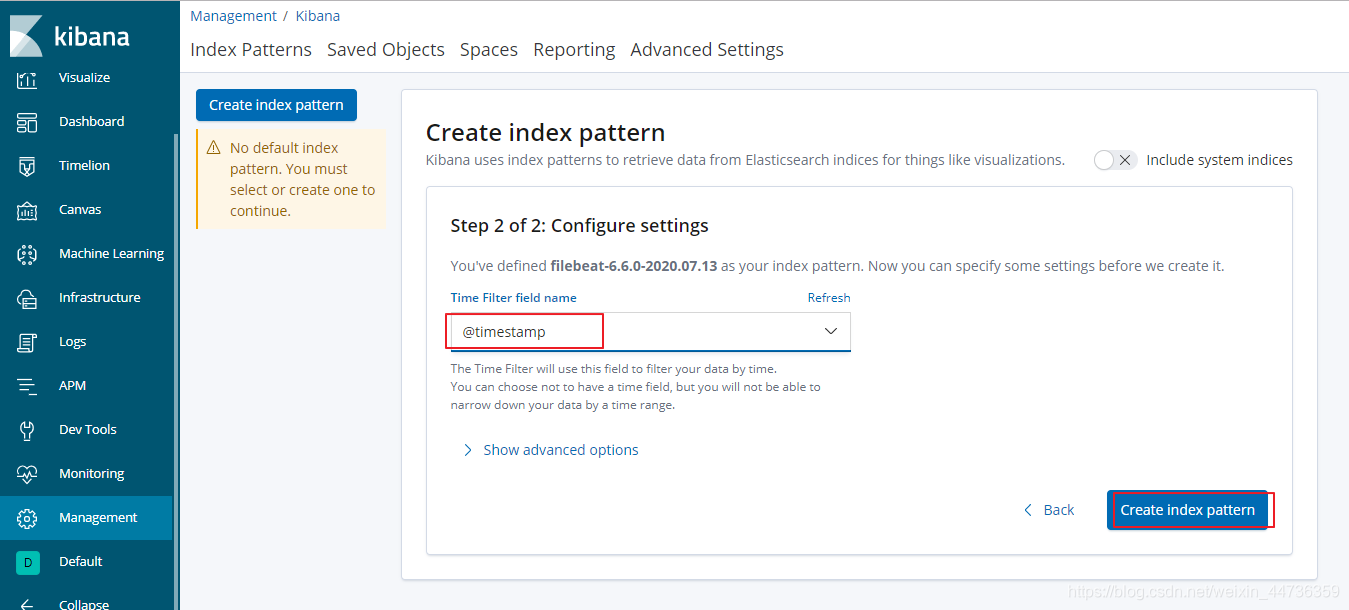Viewport: 1349px width, 610px height.
Task: Switch to Advanced Settings tab
Action: [x=707, y=49]
